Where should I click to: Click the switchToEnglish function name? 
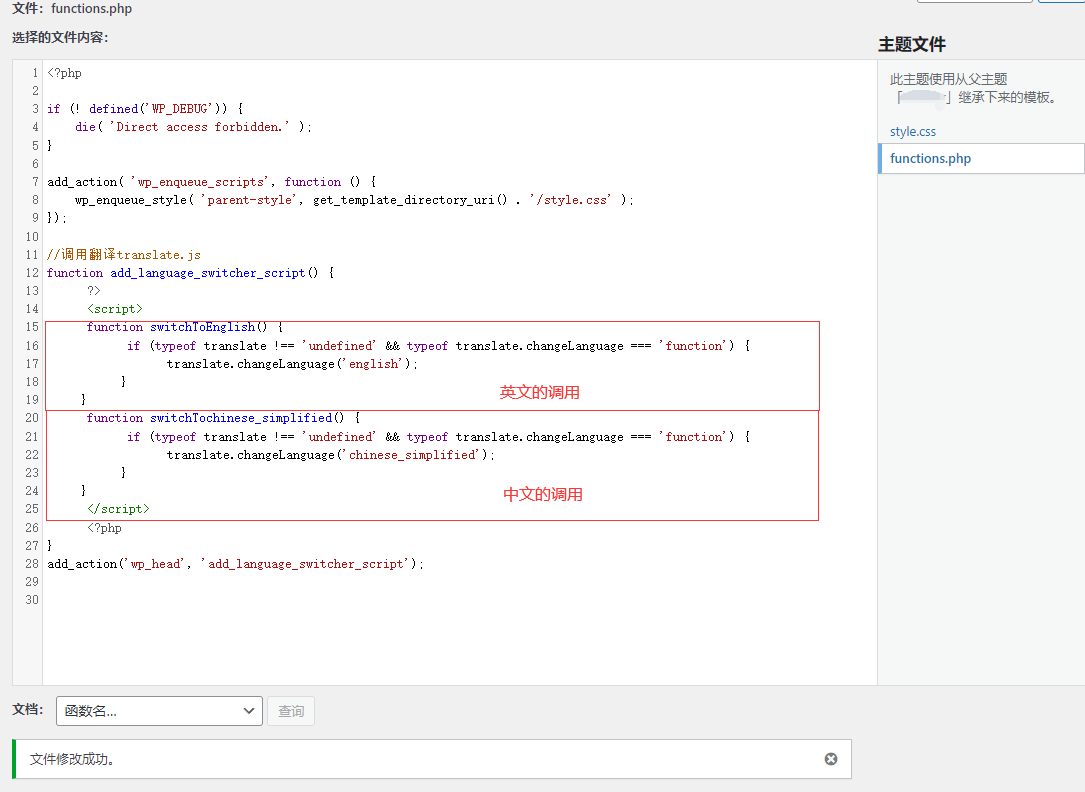[x=203, y=327]
